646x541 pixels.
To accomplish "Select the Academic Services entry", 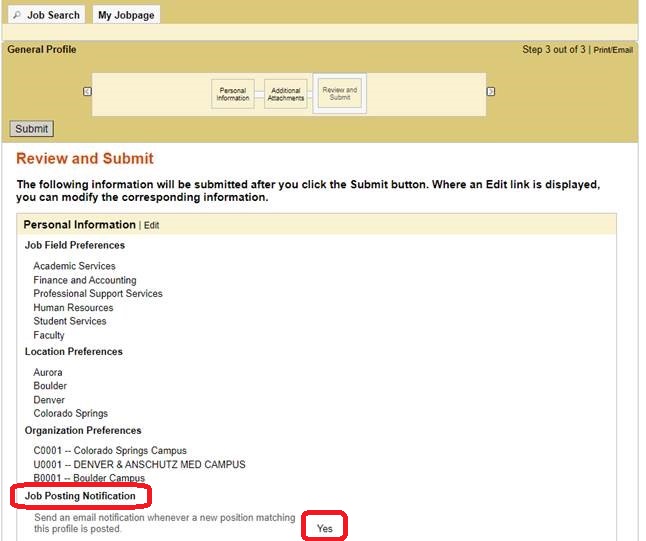I will [74, 266].
